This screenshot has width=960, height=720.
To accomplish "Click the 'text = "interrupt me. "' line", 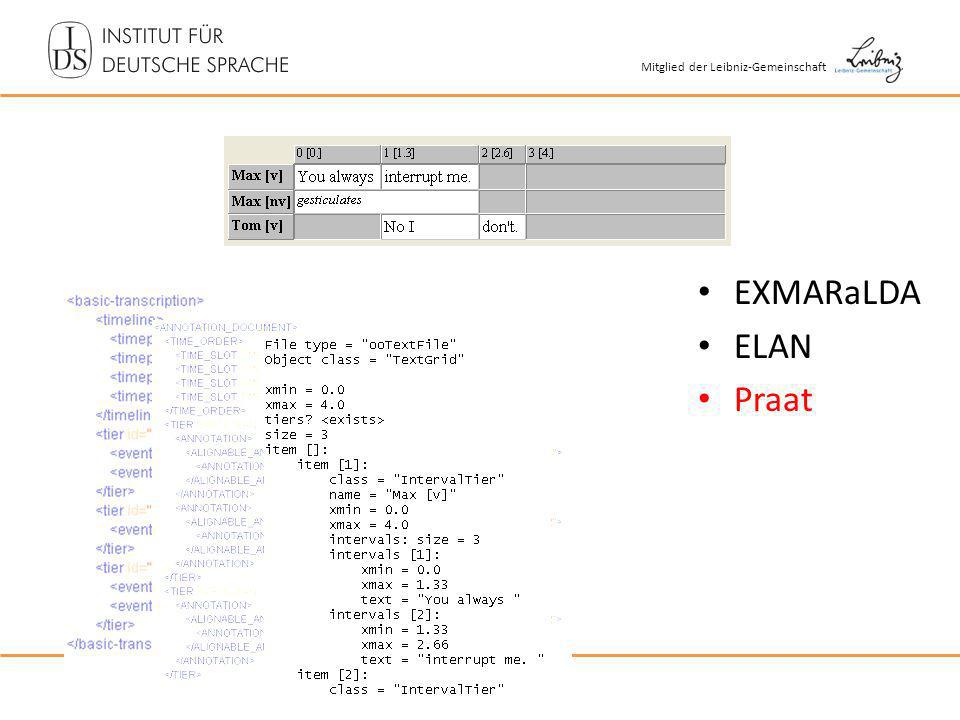I will (452, 659).
